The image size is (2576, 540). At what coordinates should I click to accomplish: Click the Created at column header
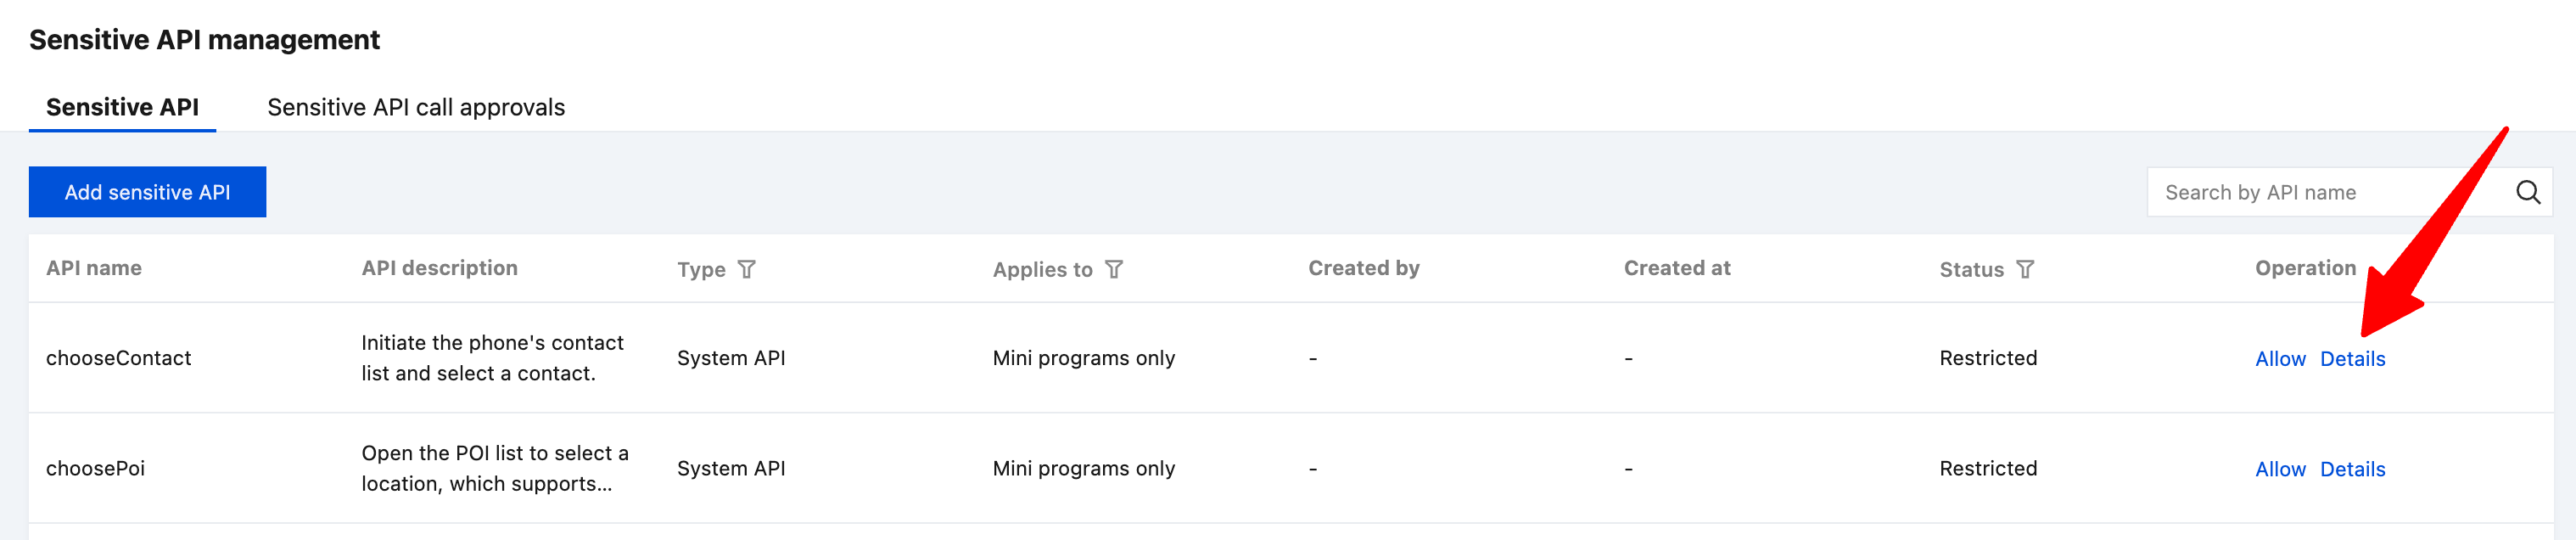coord(1676,268)
